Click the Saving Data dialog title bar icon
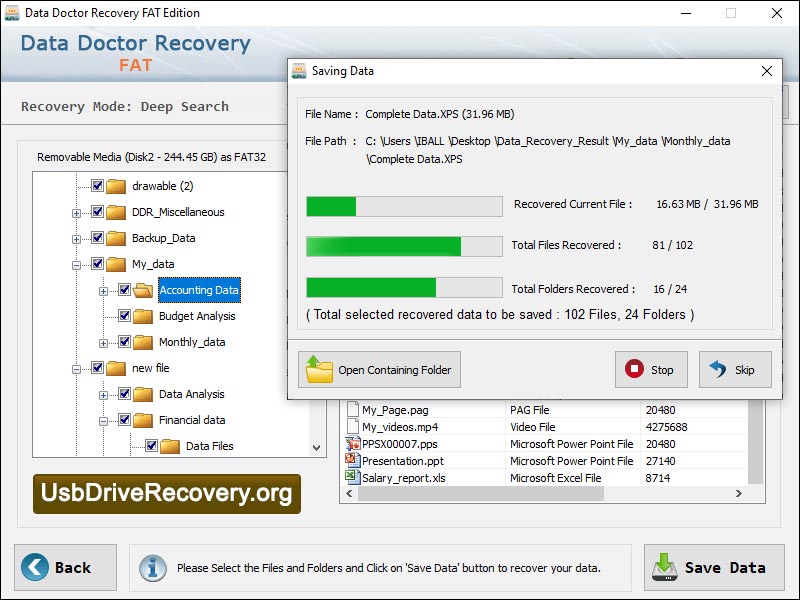800x600 pixels. pyautogui.click(x=297, y=70)
